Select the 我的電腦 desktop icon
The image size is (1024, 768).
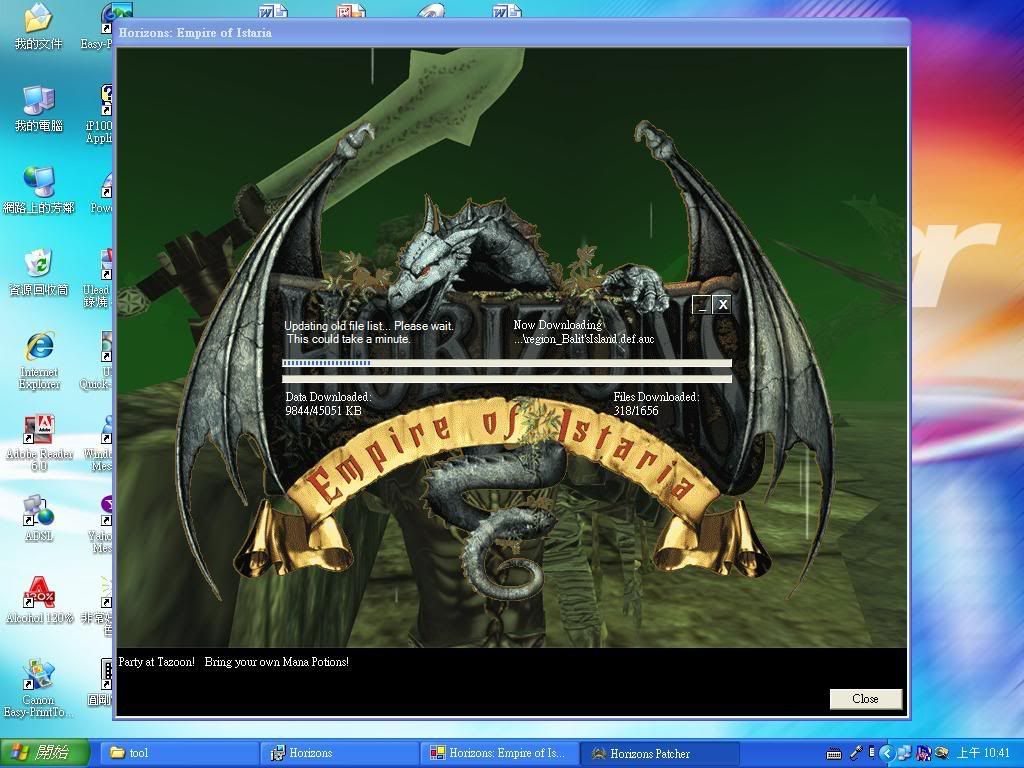click(x=38, y=108)
